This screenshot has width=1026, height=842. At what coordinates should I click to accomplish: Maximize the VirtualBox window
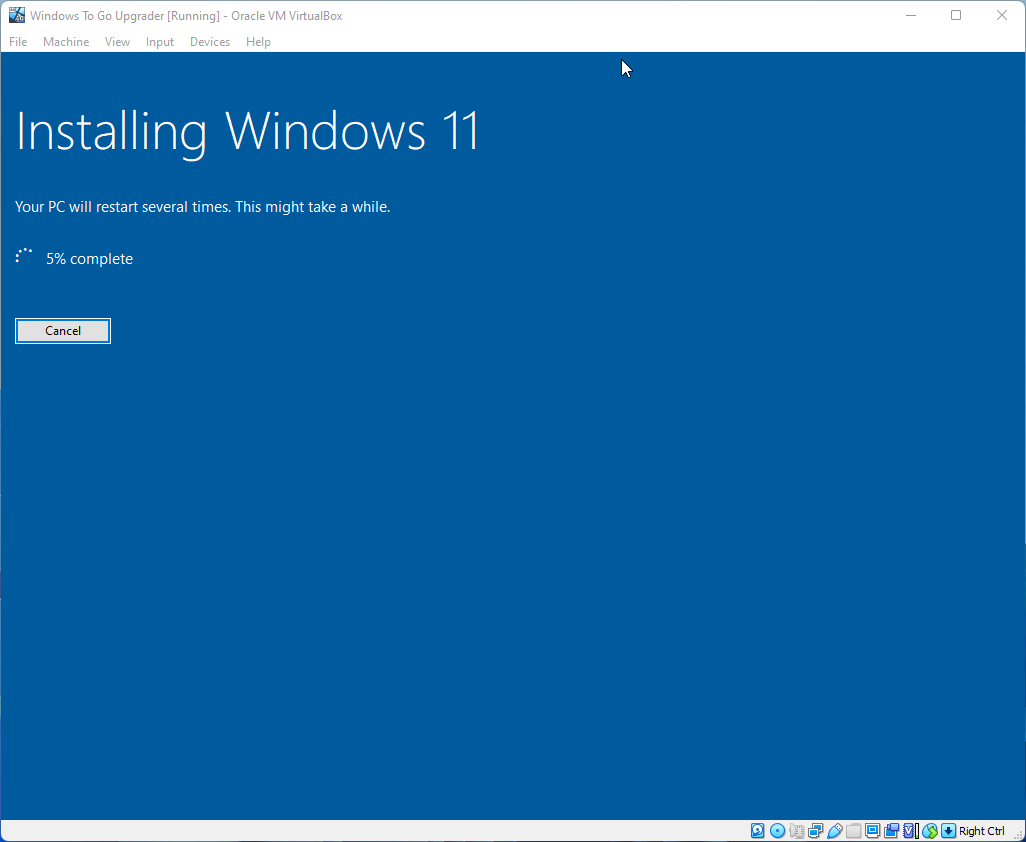point(956,15)
